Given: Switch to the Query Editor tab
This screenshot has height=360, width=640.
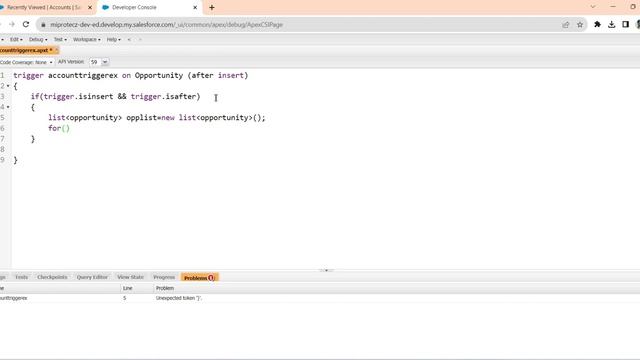Looking at the screenshot, I should (92, 277).
